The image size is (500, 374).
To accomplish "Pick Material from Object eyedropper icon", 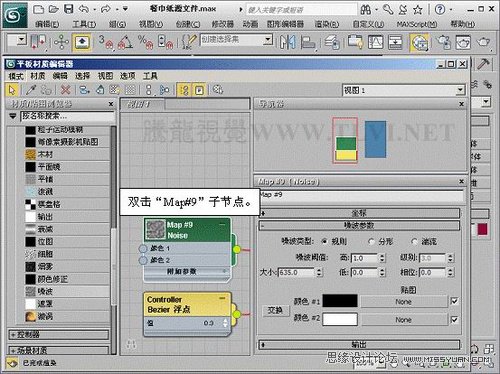I will (x=31, y=90).
